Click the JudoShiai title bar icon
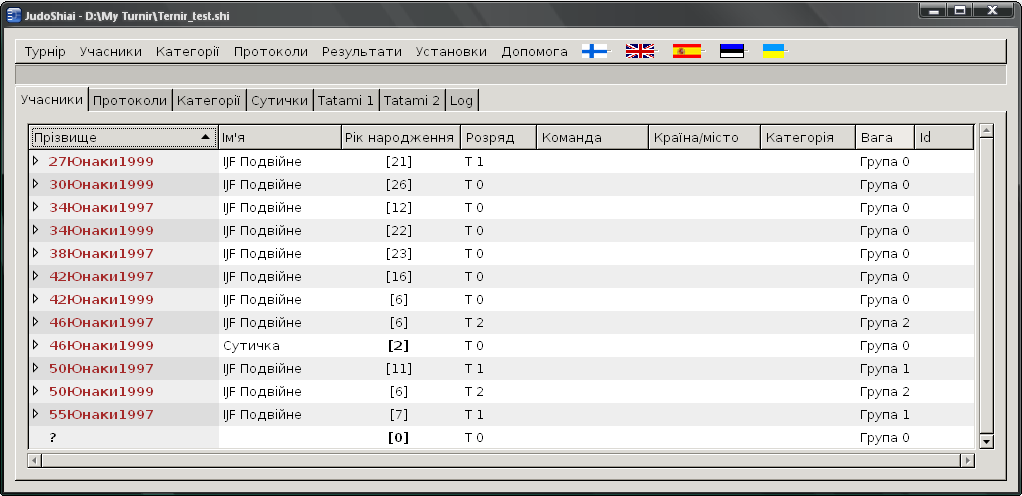Screen dimensions: 1022x496 (x=13, y=11)
